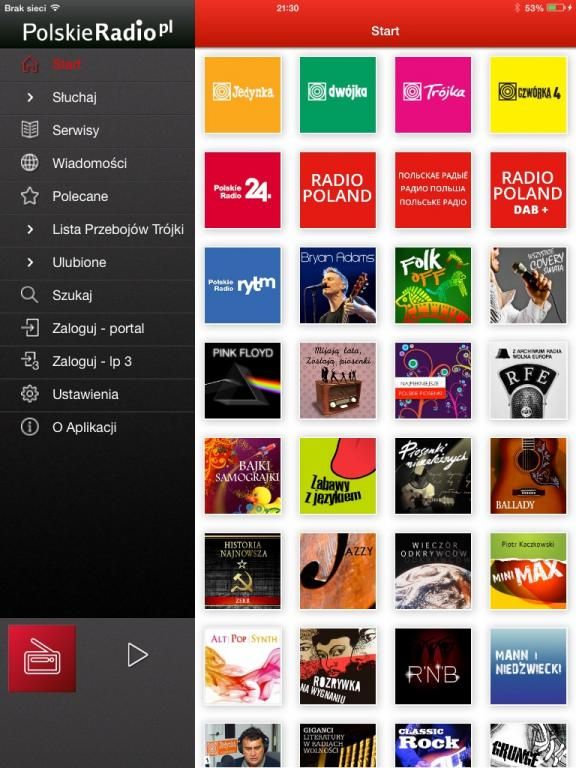Image resolution: width=576 pixels, height=768 pixels.
Task: Open the Czwórka 4 station tile
Action: click(528, 95)
